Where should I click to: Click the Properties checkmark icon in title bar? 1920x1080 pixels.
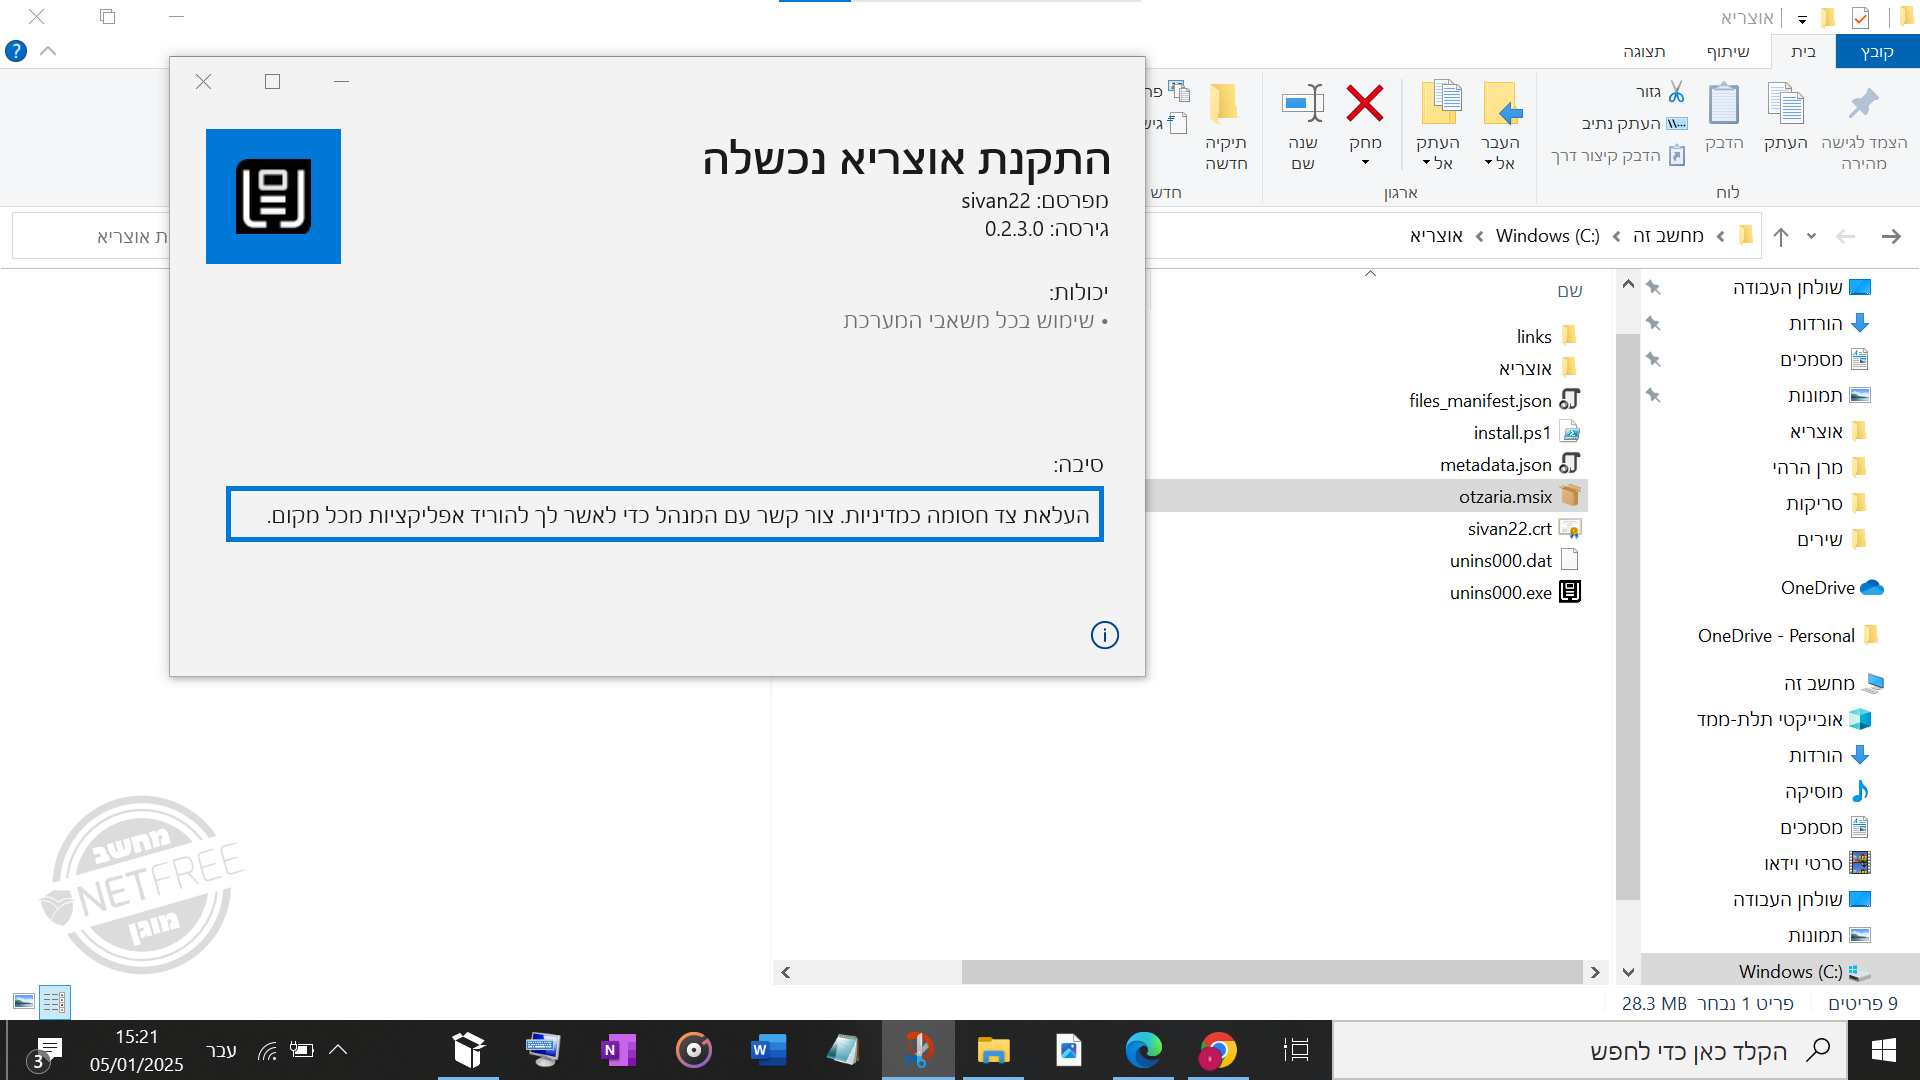point(1860,17)
